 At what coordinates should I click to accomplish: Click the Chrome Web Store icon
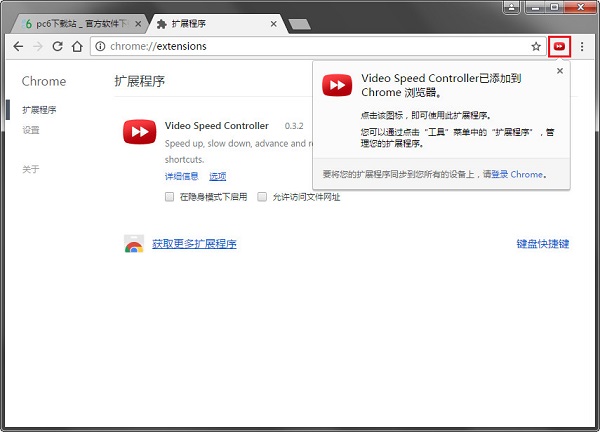pyautogui.click(x=134, y=244)
